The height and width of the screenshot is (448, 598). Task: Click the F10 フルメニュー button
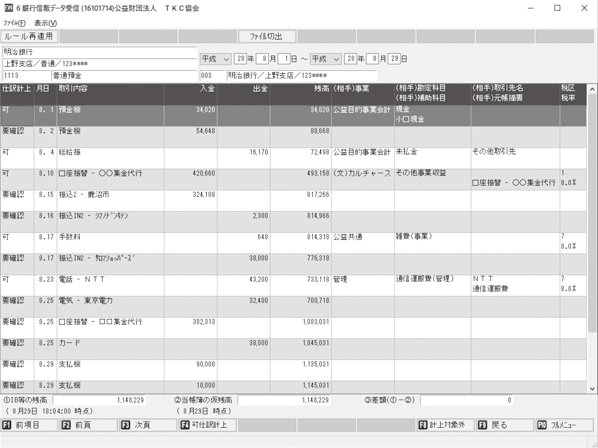(564, 425)
